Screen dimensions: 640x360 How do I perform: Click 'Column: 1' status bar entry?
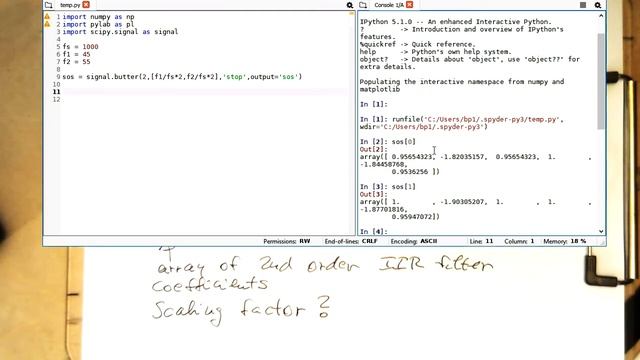pyautogui.click(x=519, y=241)
